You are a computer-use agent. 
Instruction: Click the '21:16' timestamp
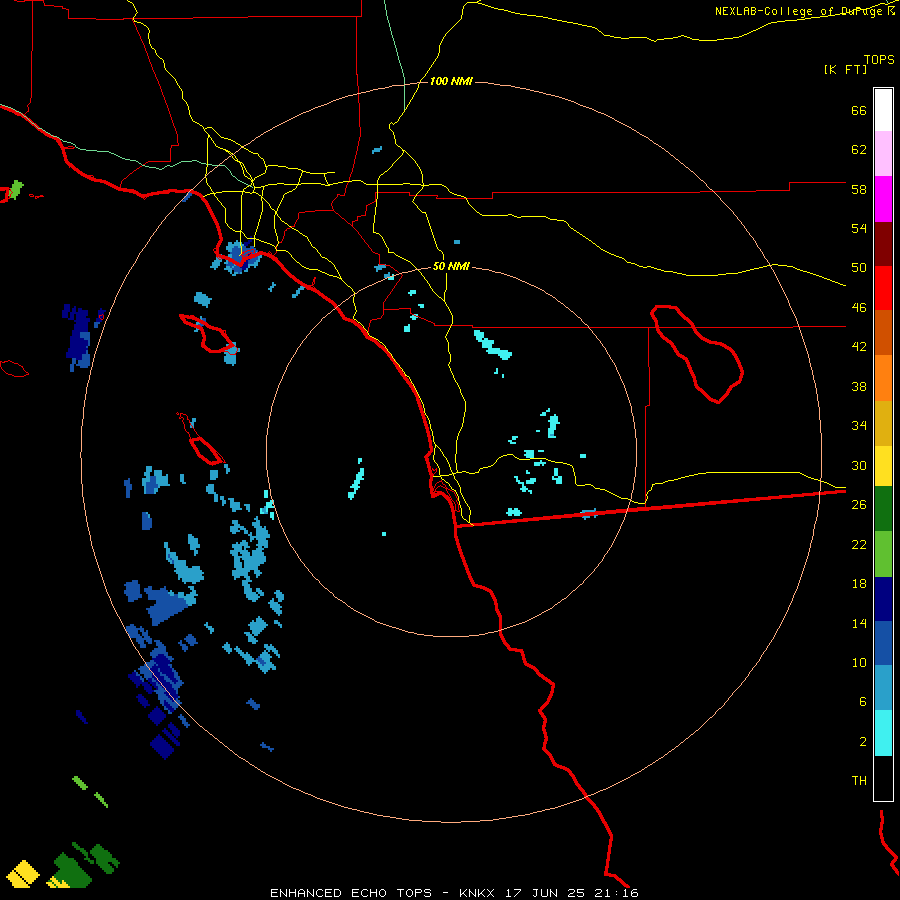tap(617, 893)
